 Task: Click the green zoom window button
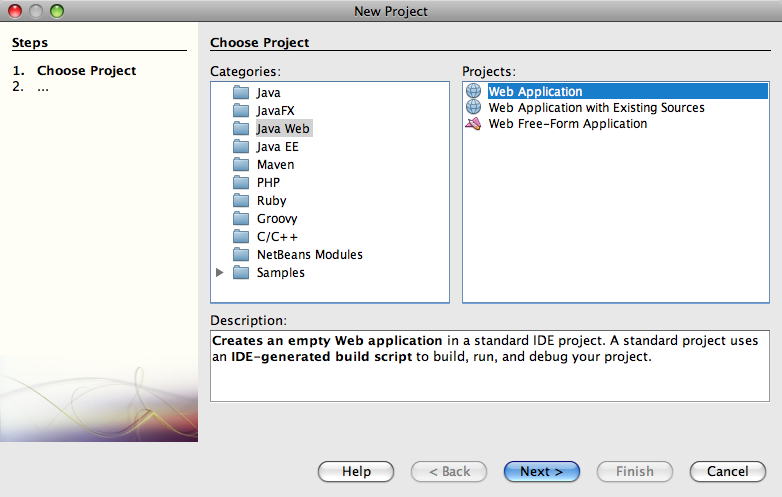[x=56, y=11]
